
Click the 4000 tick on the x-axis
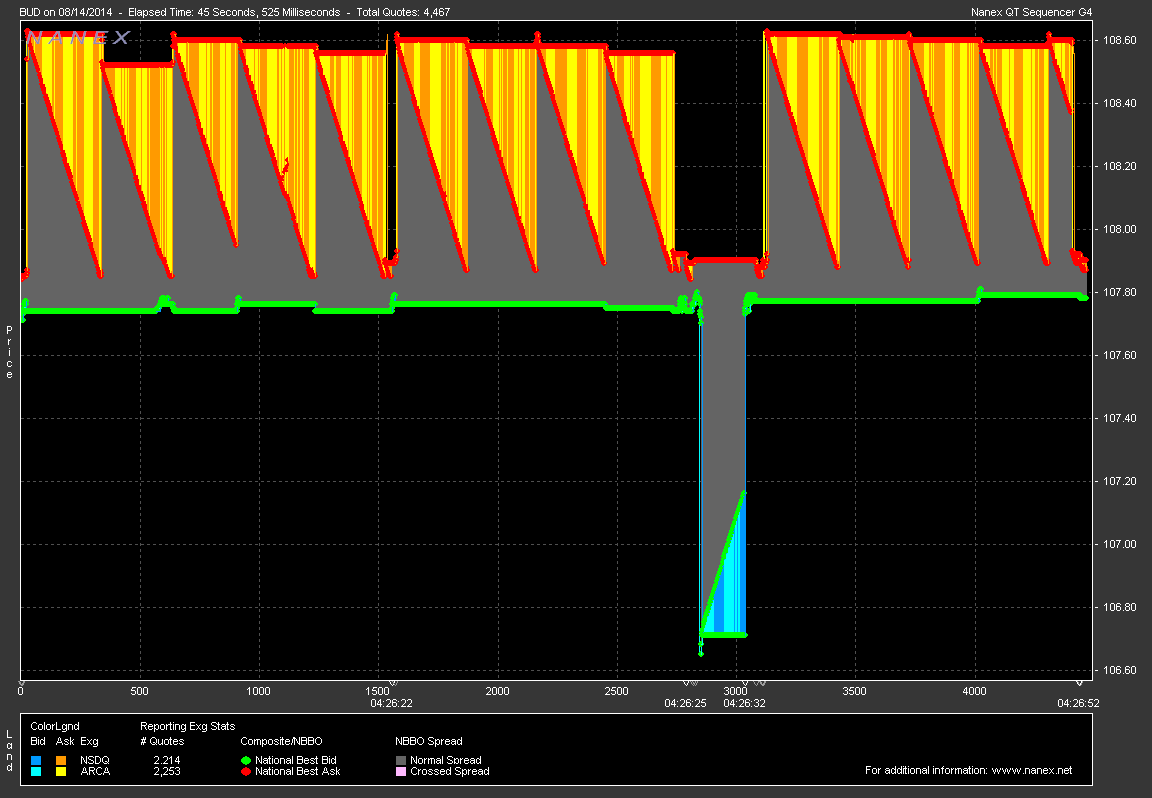(x=974, y=691)
